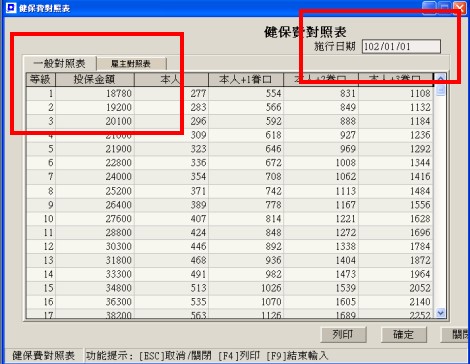Click 本人 value 323
The image size is (470, 364).
(x=171, y=149)
